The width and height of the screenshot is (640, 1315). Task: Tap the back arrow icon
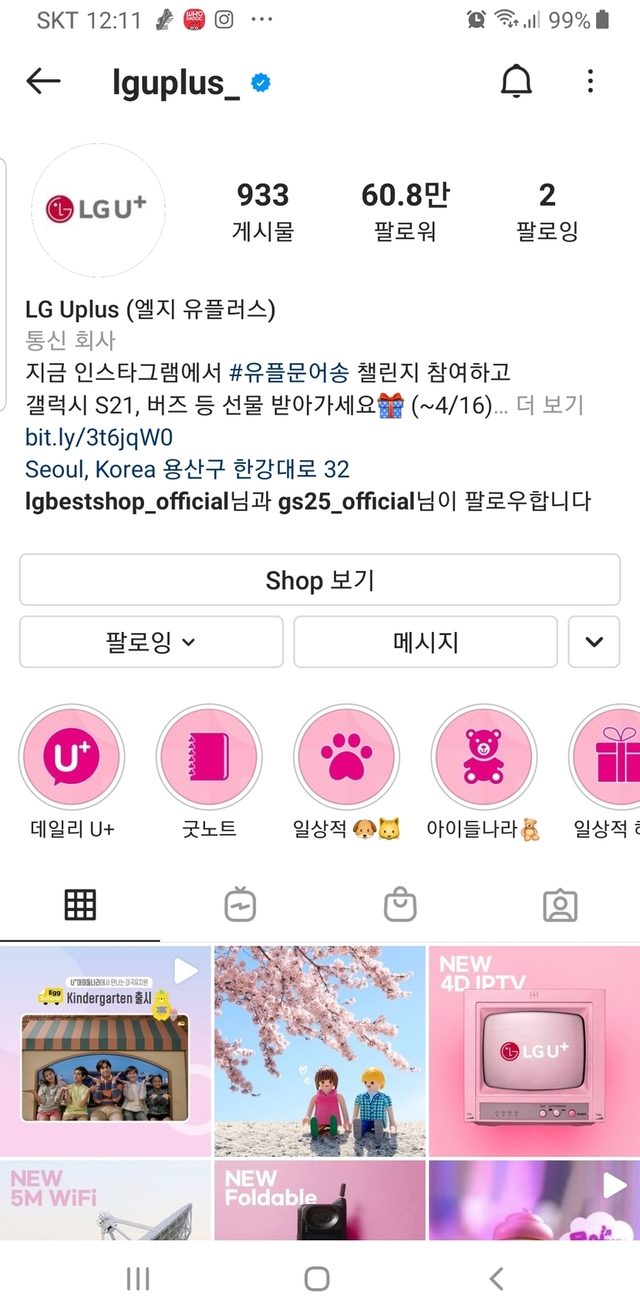43,82
